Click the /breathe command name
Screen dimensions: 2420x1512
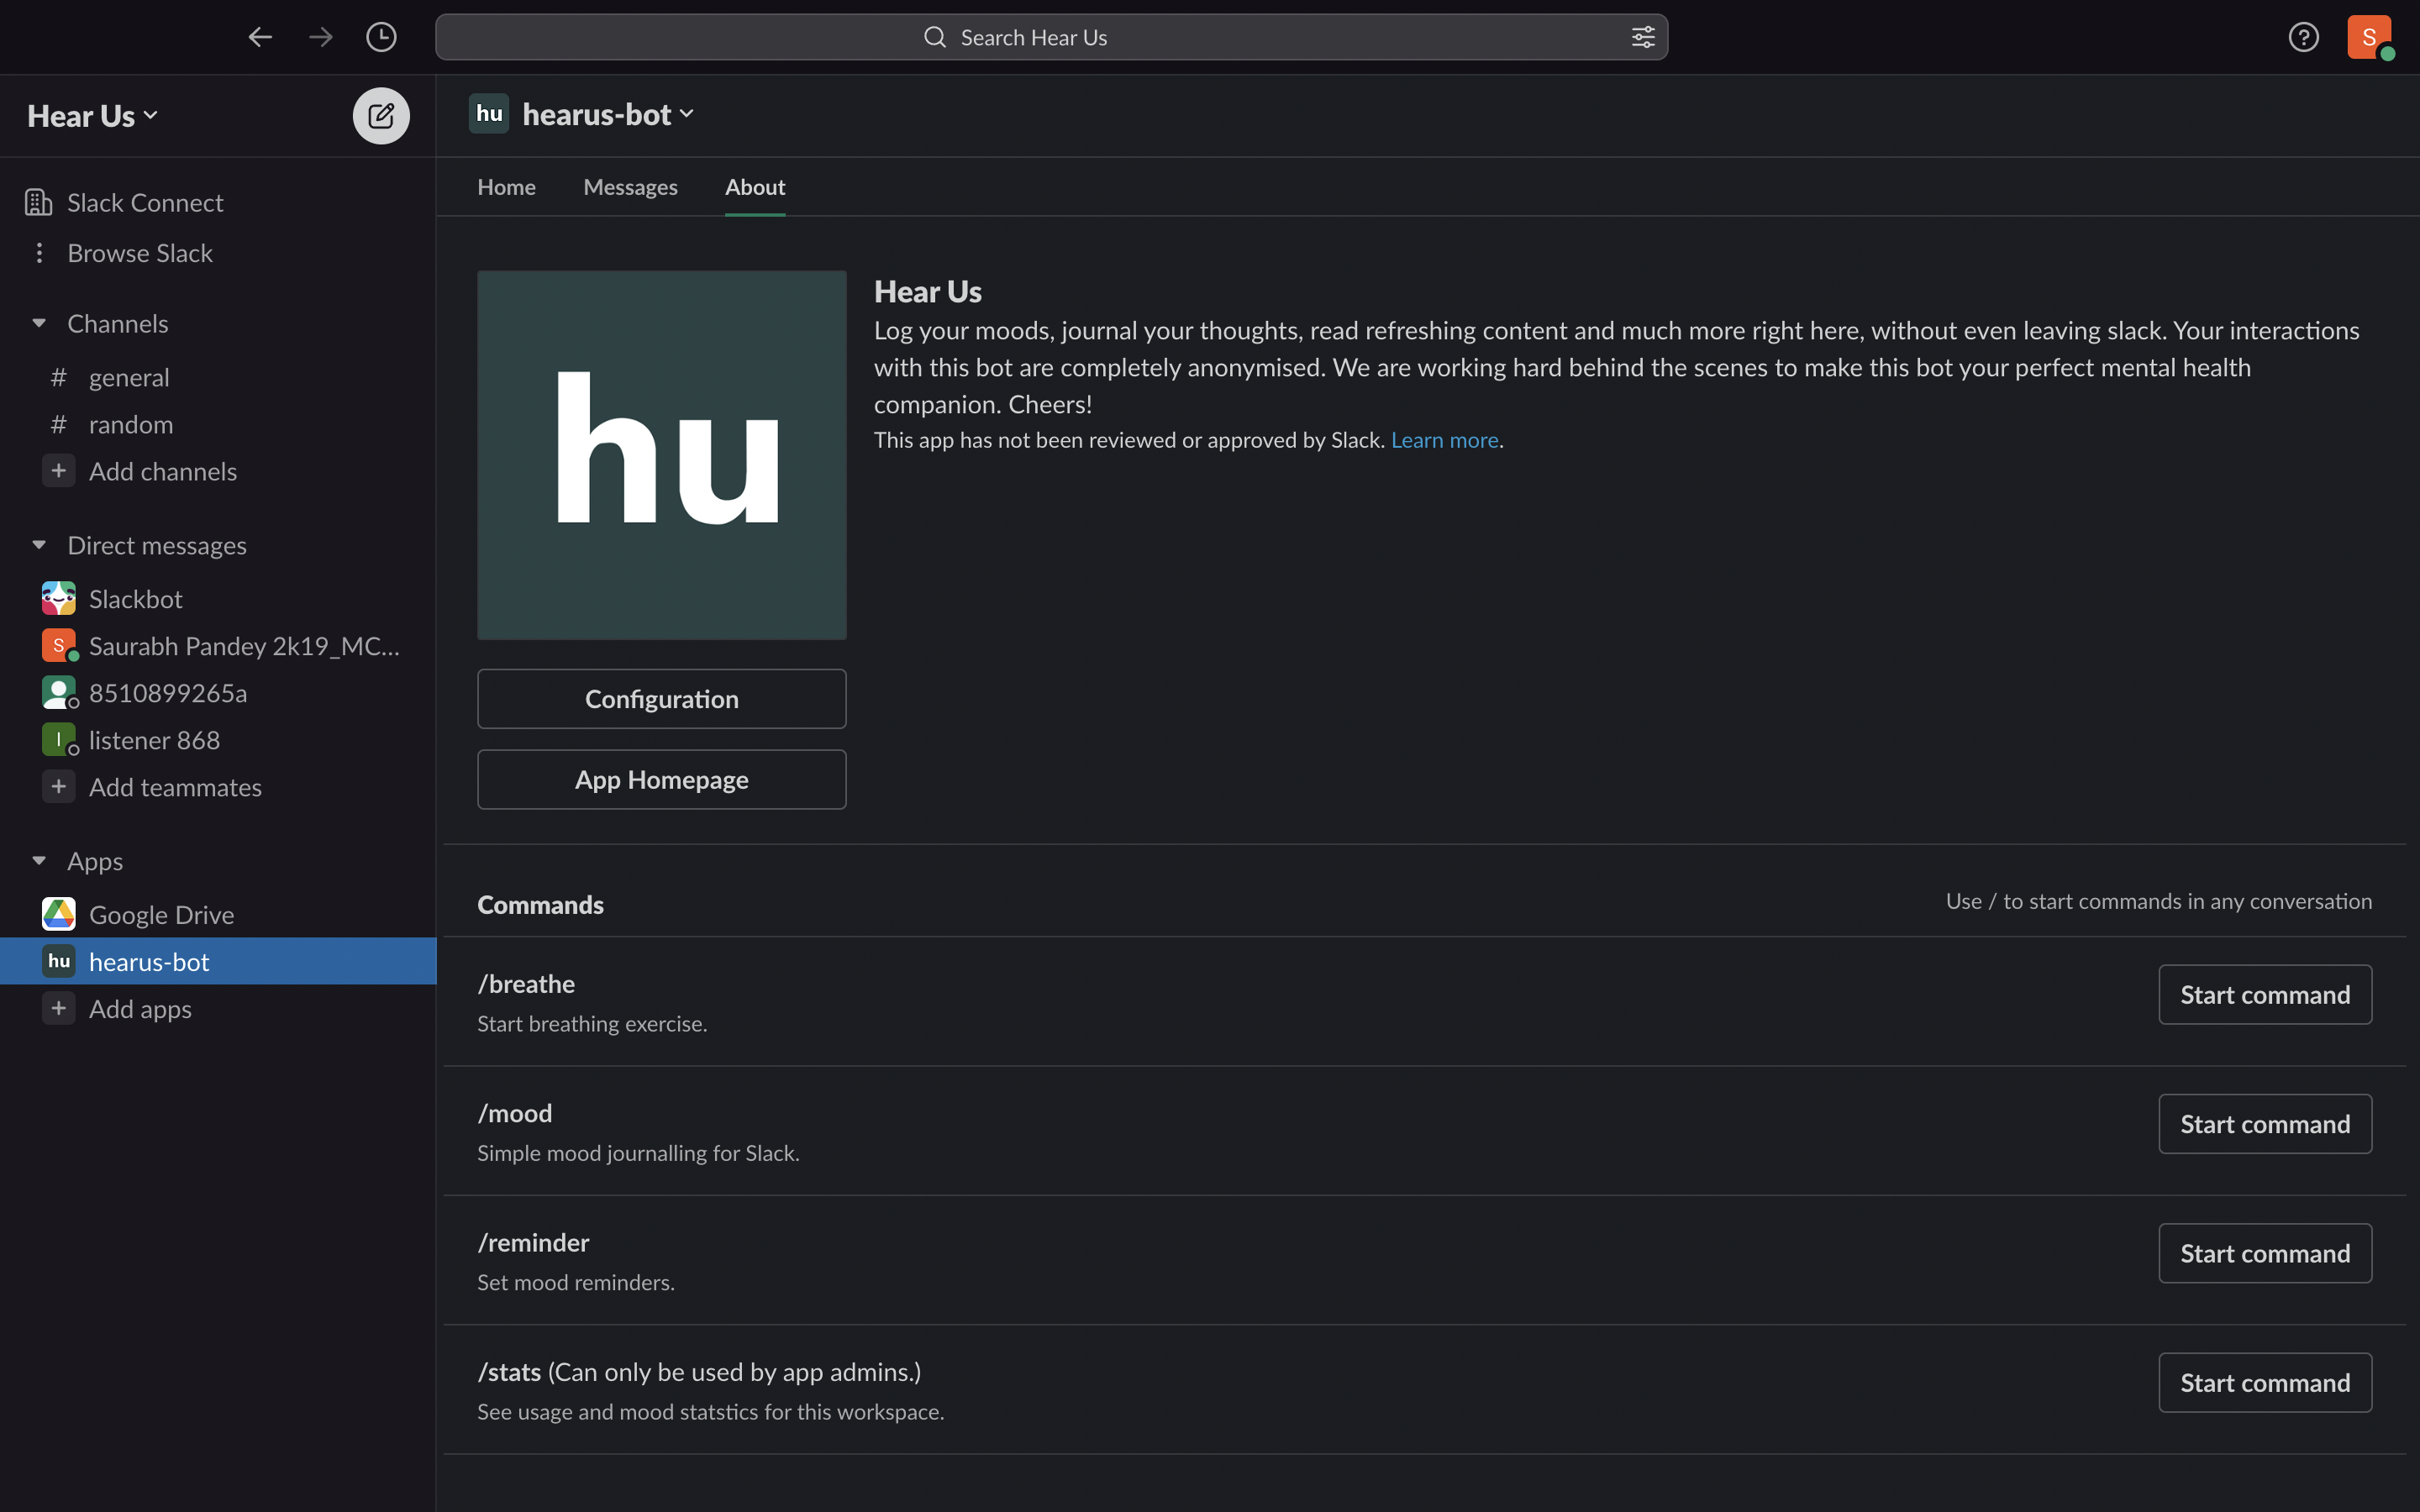(x=526, y=984)
